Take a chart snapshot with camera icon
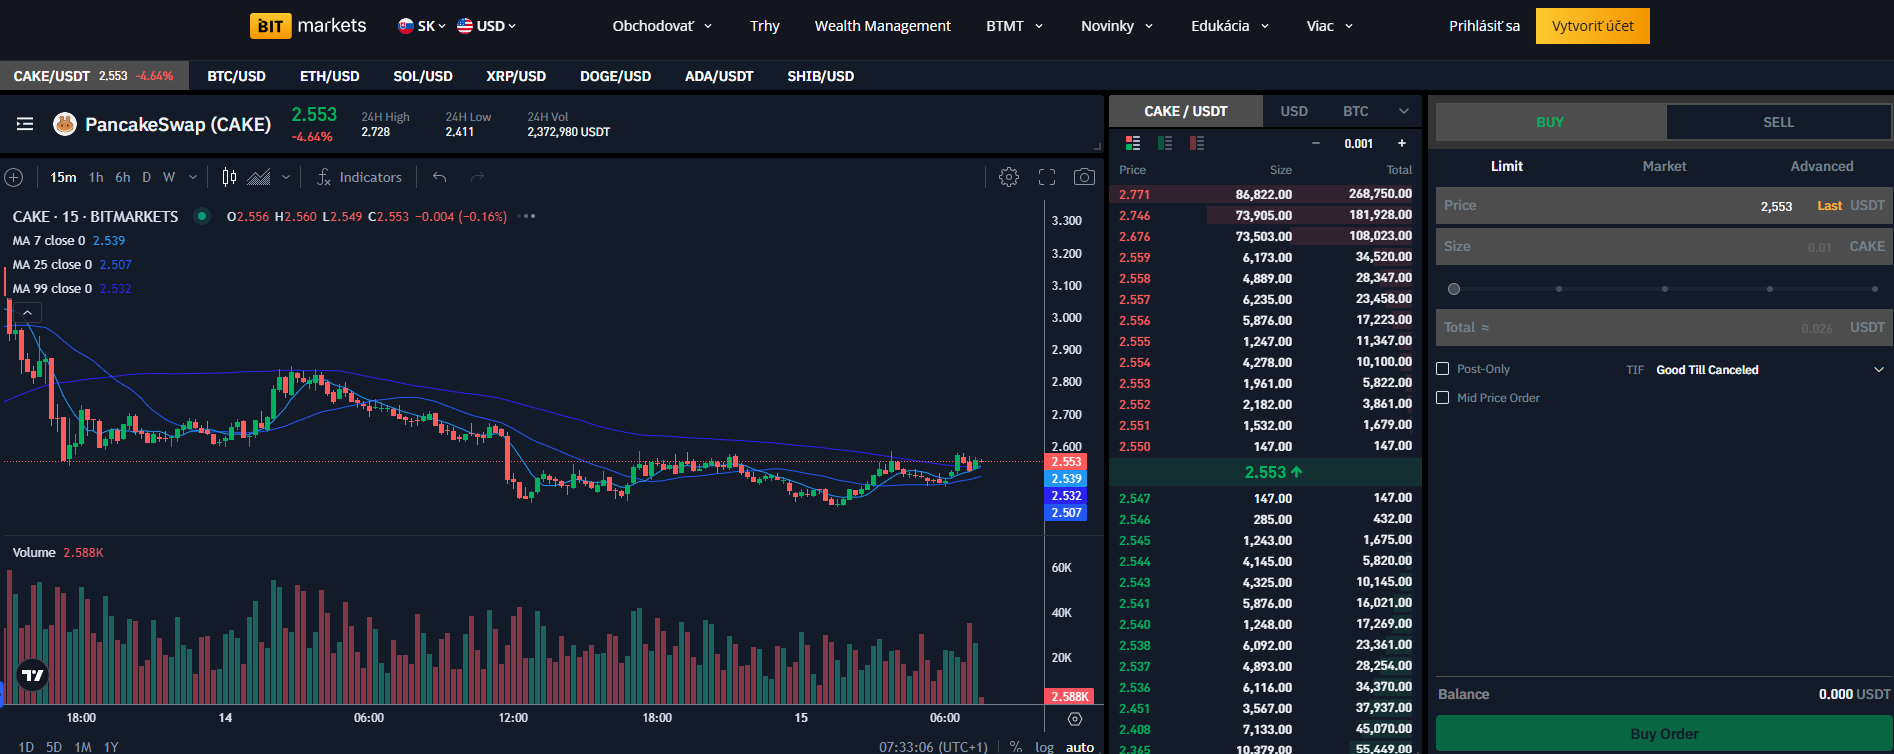Image resolution: width=1894 pixels, height=754 pixels. (x=1084, y=177)
